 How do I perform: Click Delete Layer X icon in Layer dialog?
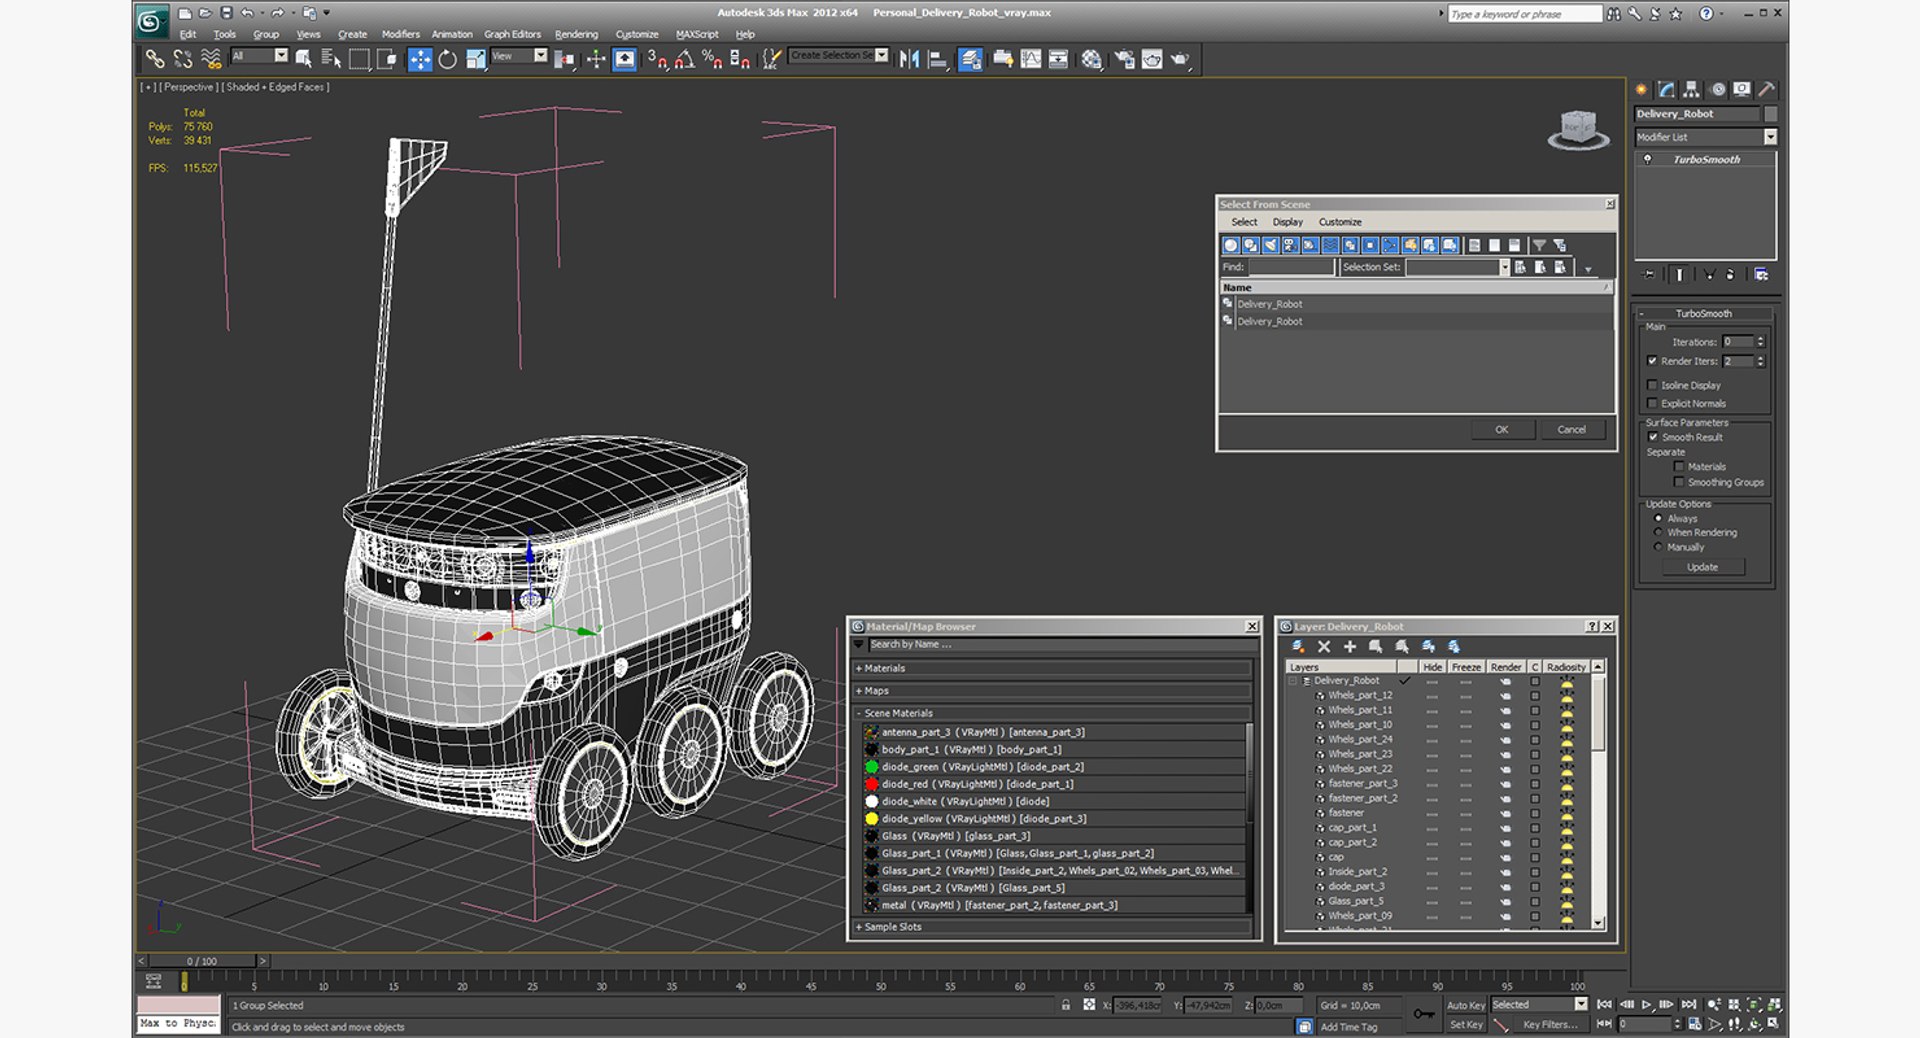click(x=1324, y=647)
